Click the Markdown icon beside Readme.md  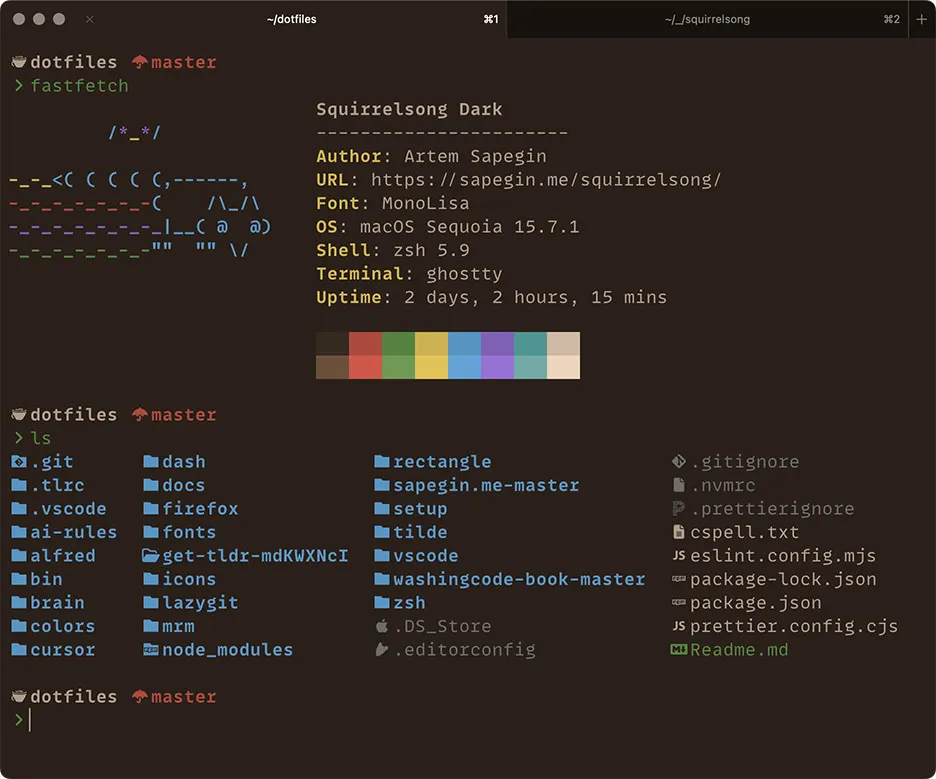tap(678, 649)
